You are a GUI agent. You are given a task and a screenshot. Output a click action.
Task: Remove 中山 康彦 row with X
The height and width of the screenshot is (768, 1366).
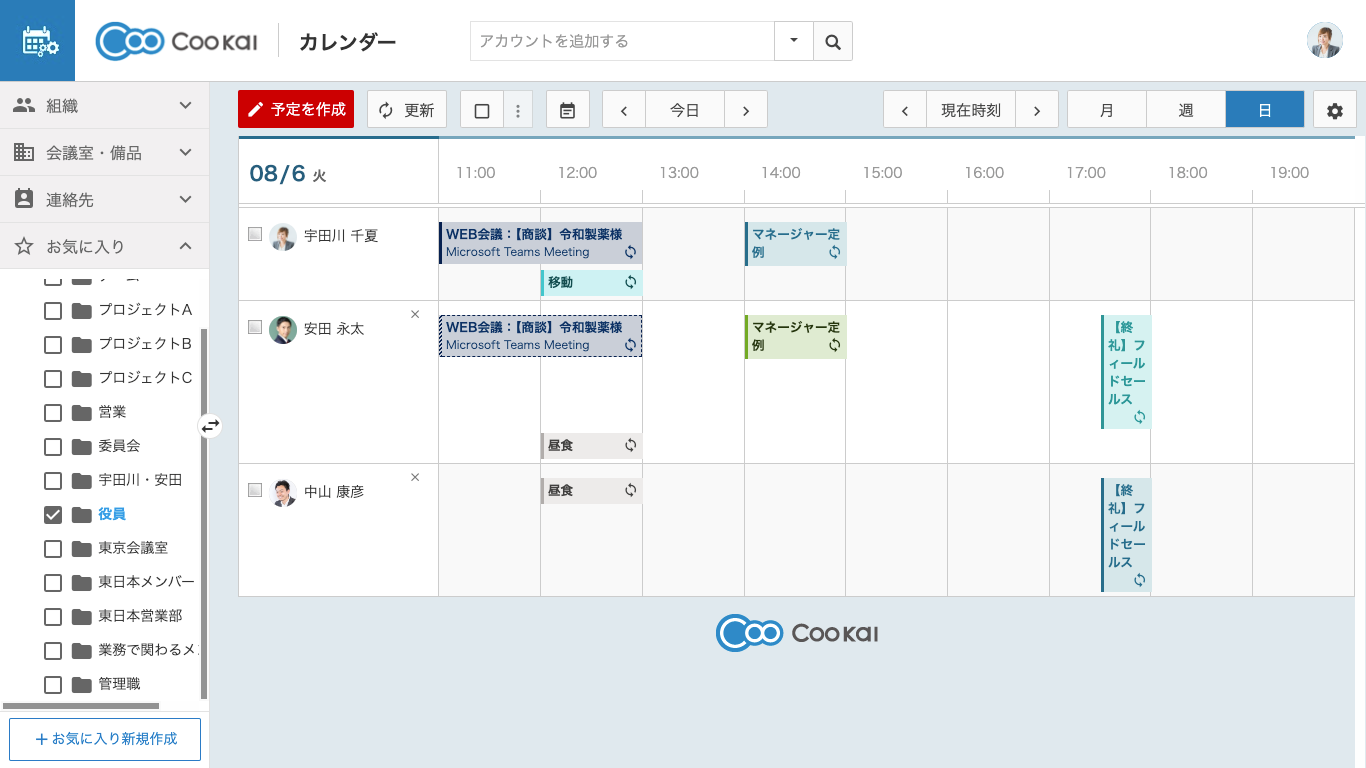click(415, 477)
